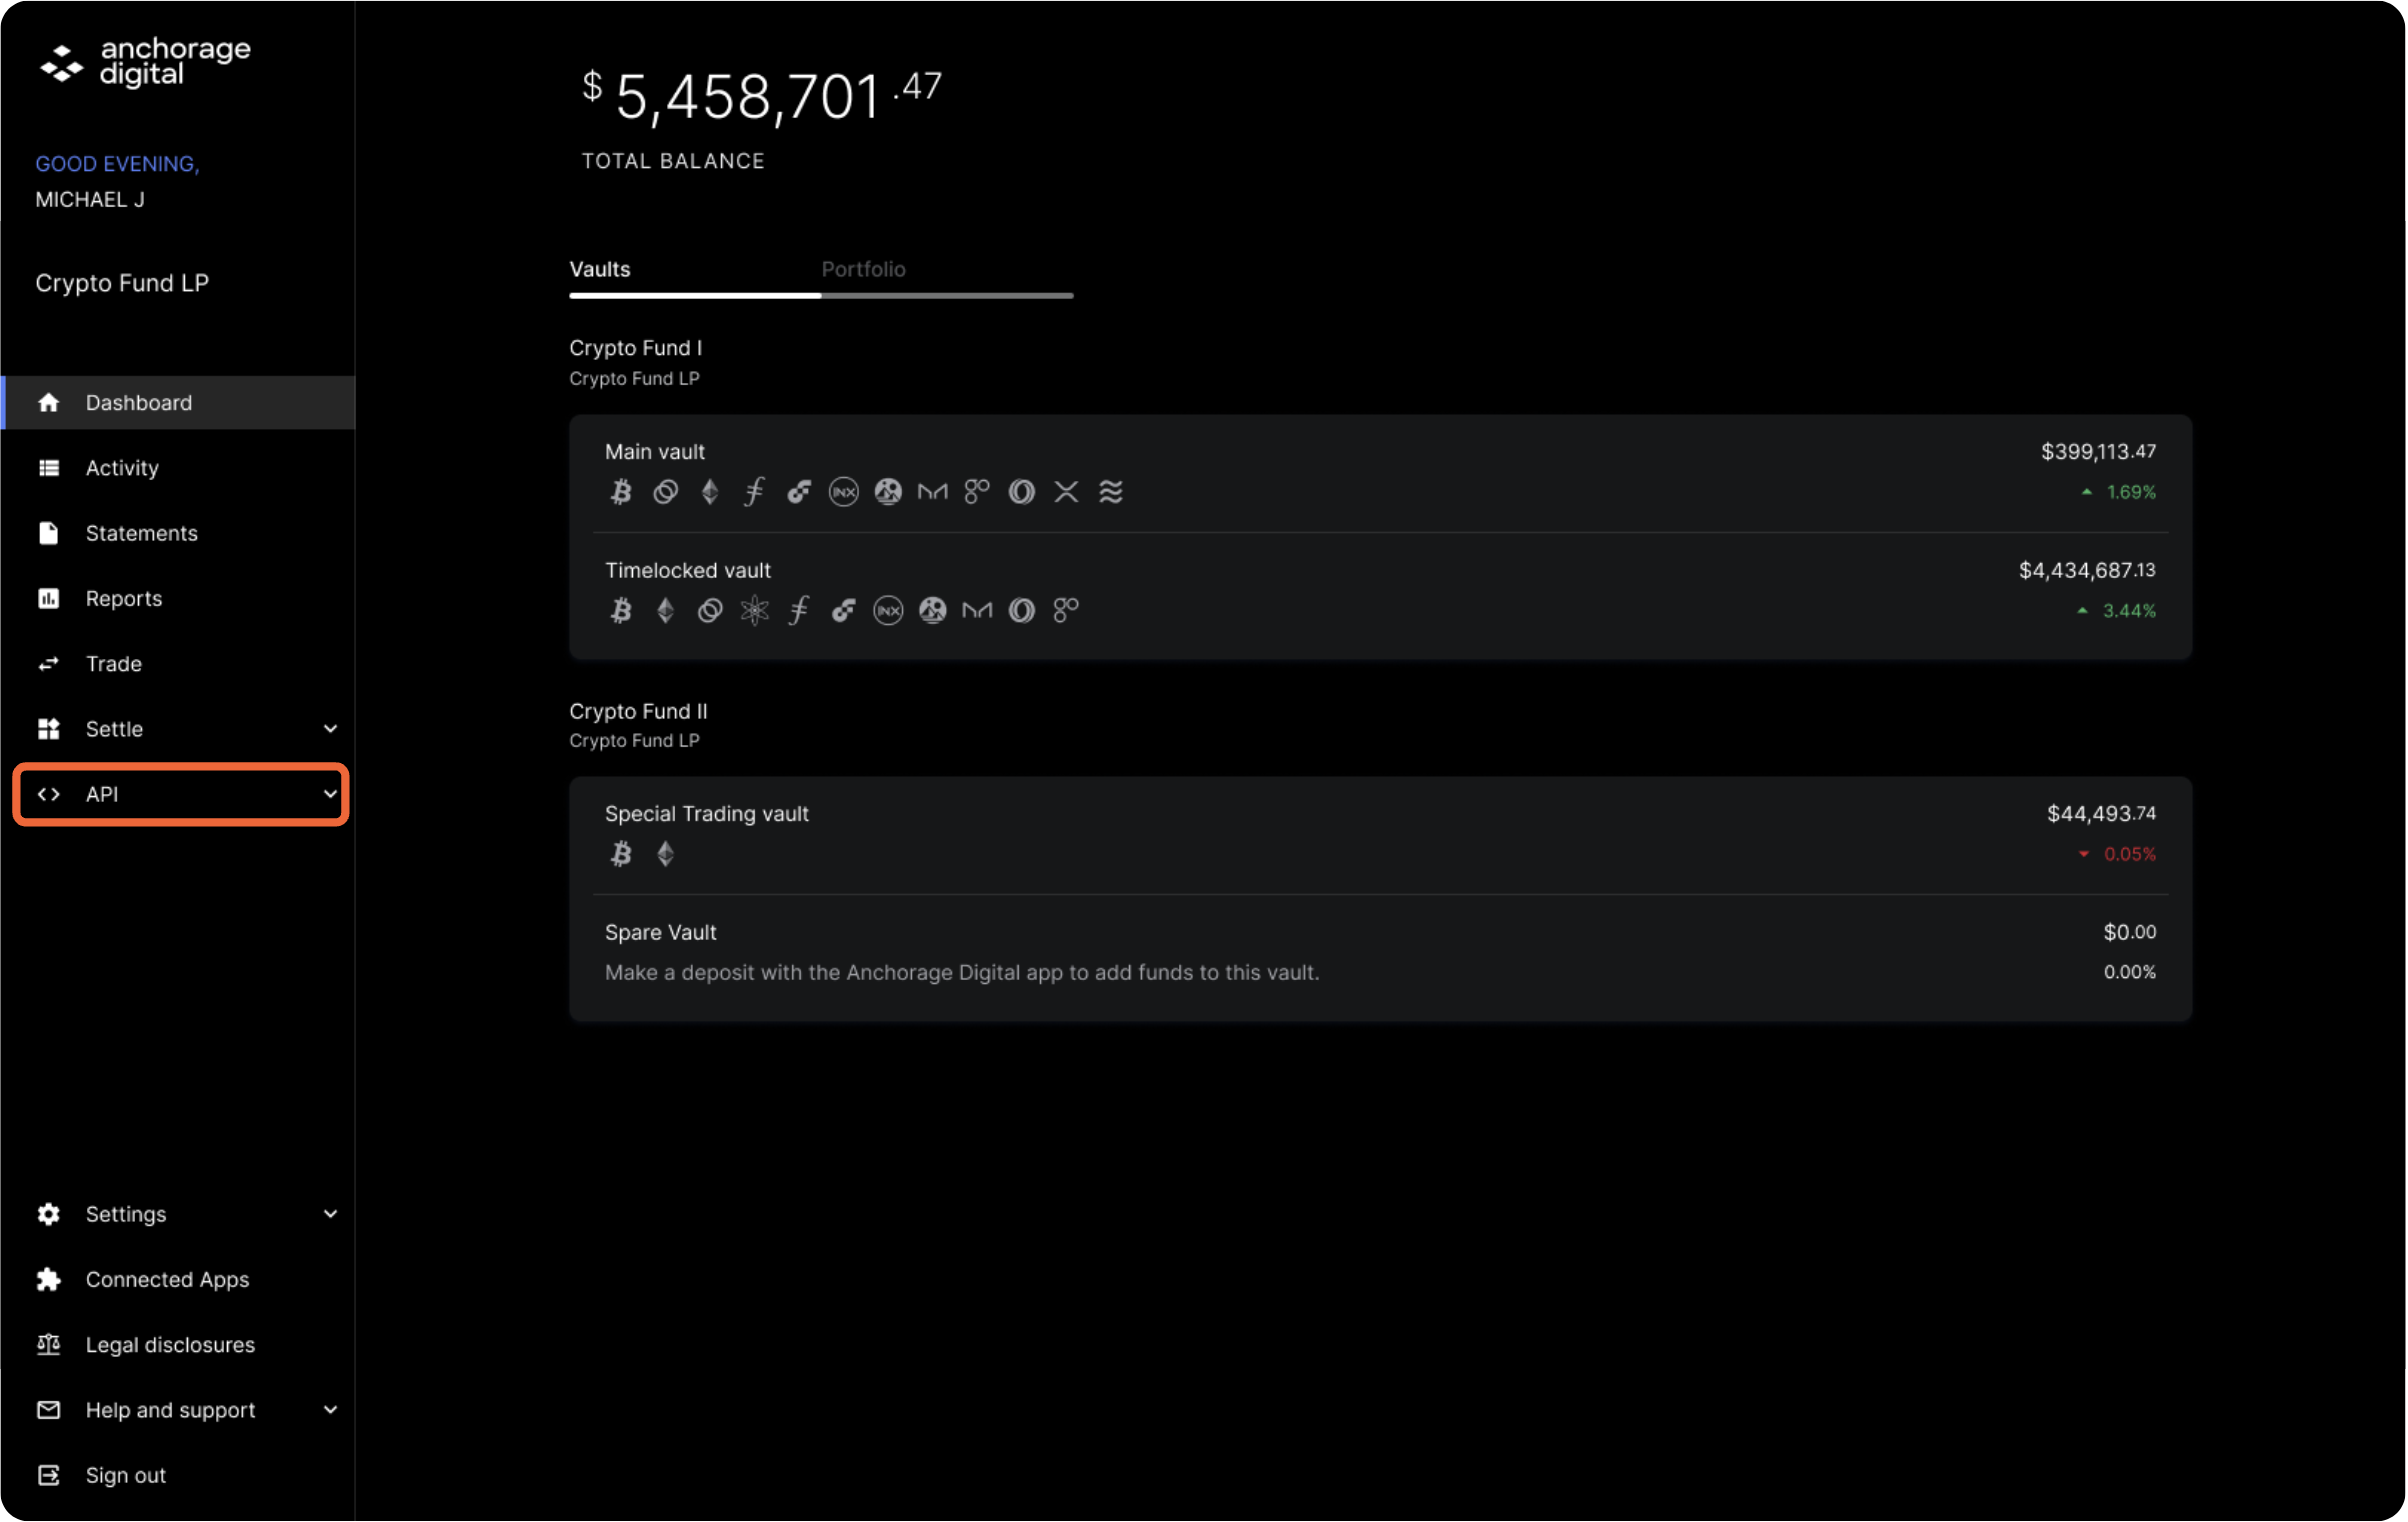Click the INX token icon in Timelocked vault
Screen dimensions: 2408x1522
coord(888,610)
